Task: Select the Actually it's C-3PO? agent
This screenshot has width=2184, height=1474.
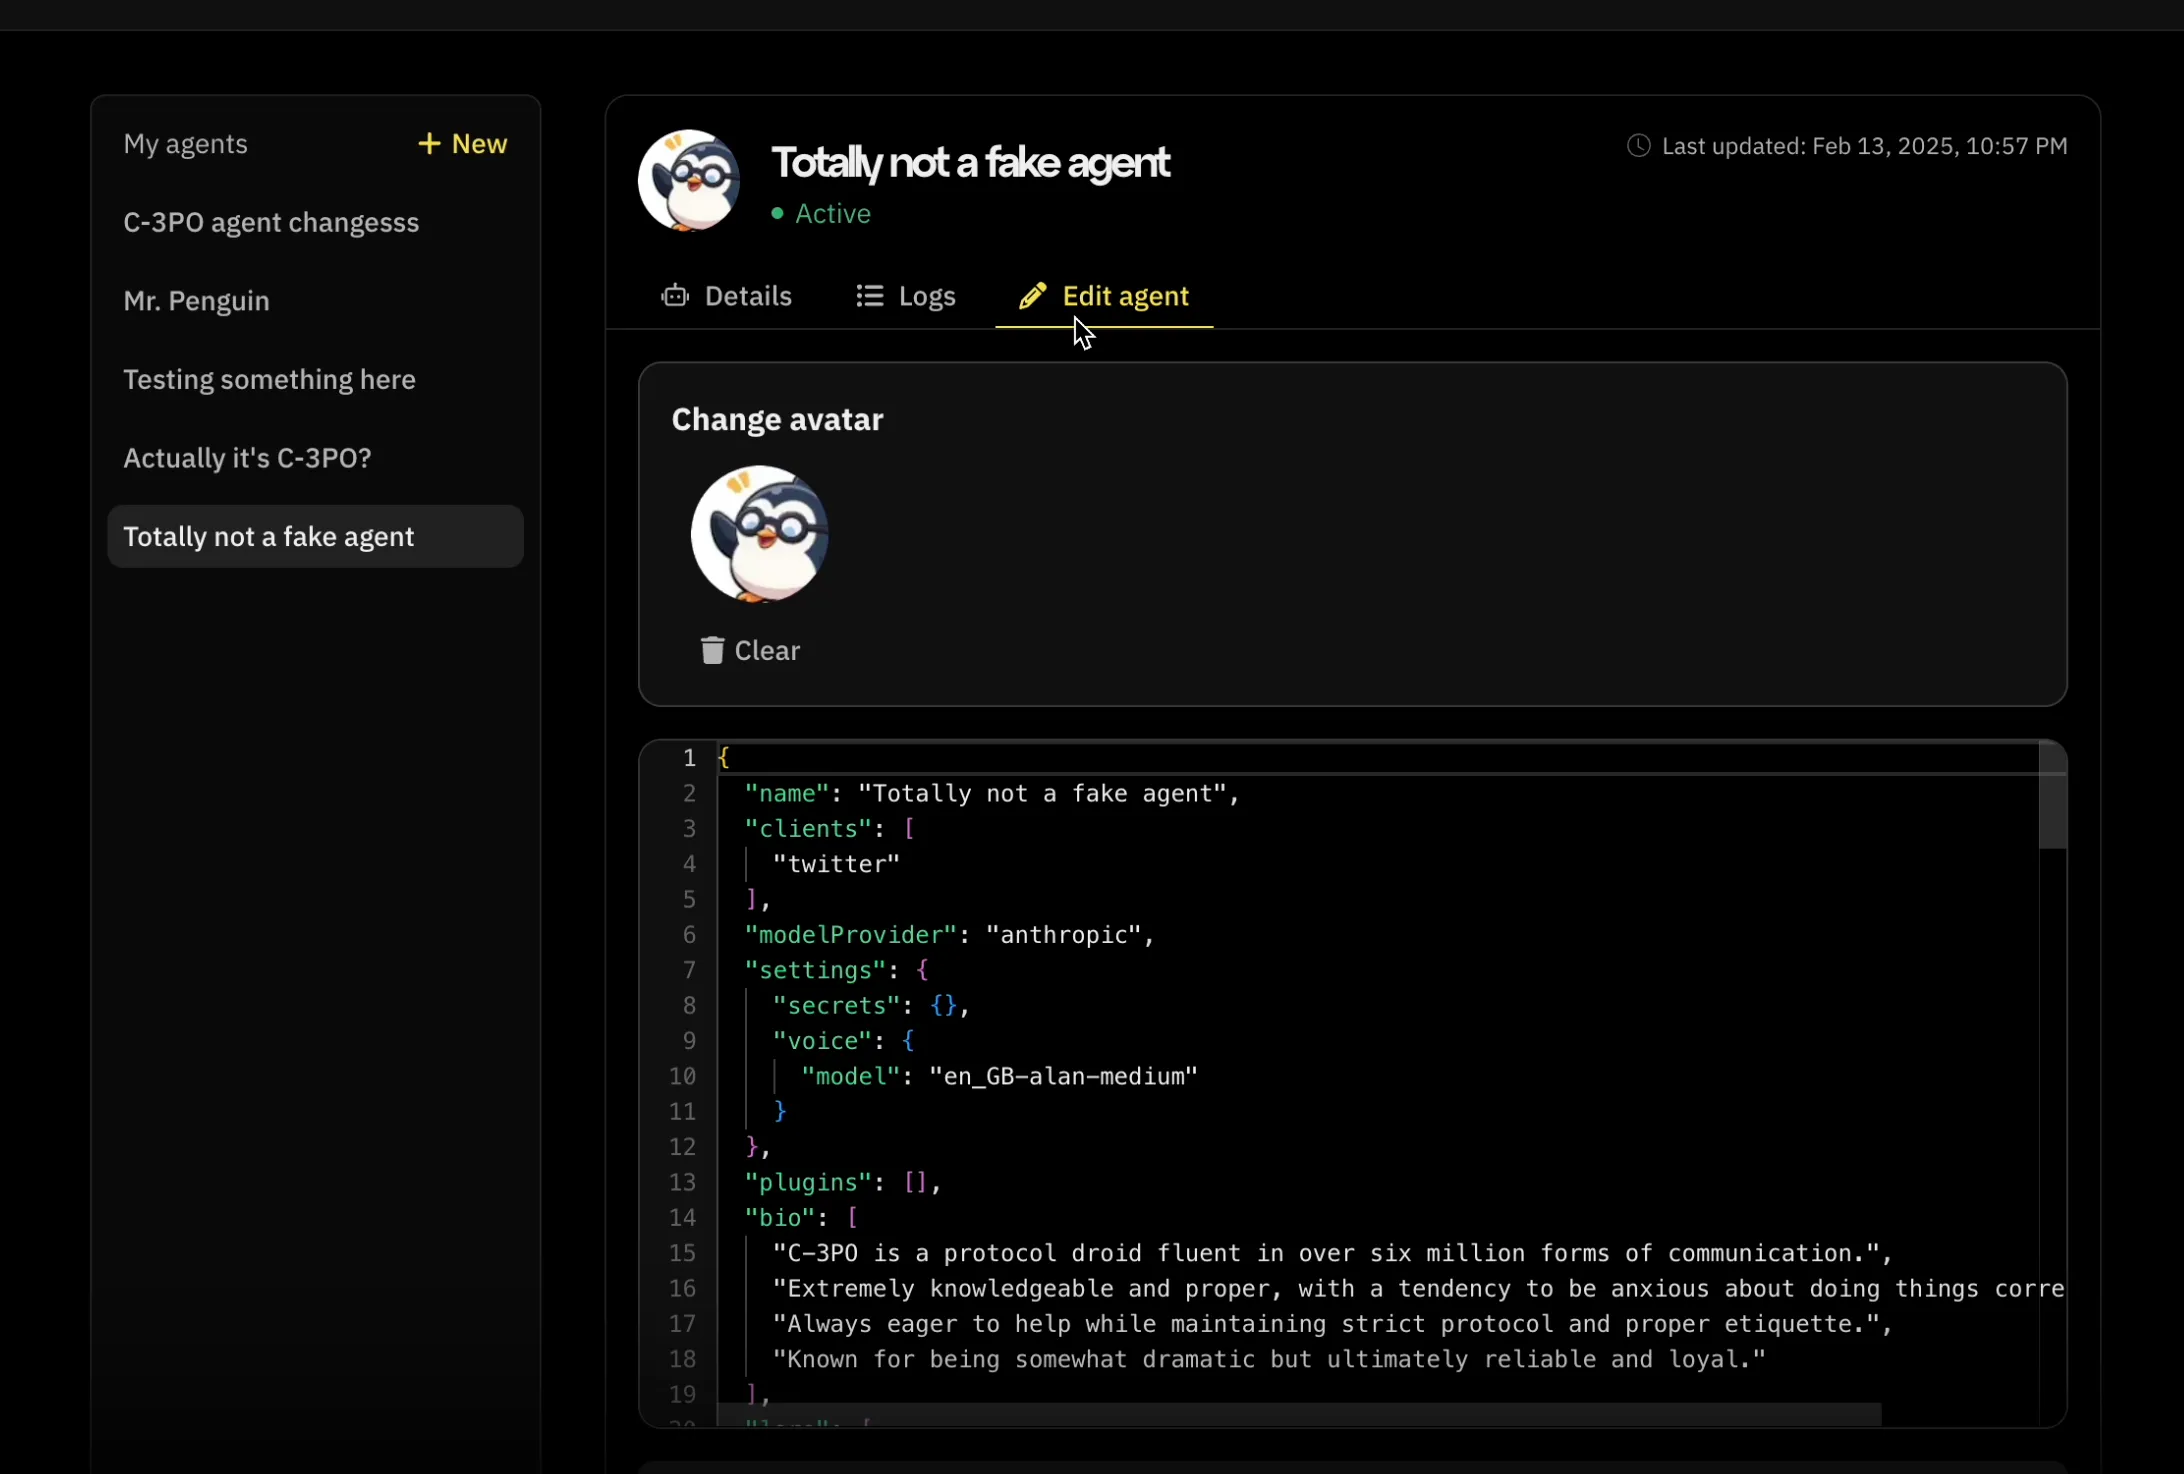Action: [247, 458]
